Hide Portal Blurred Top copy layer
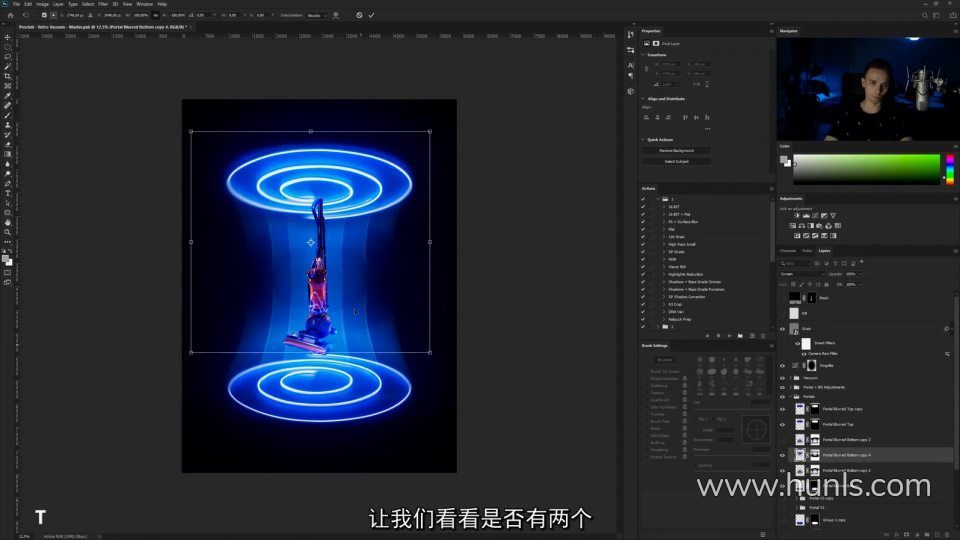Viewport: 960px width, 540px height. point(782,409)
